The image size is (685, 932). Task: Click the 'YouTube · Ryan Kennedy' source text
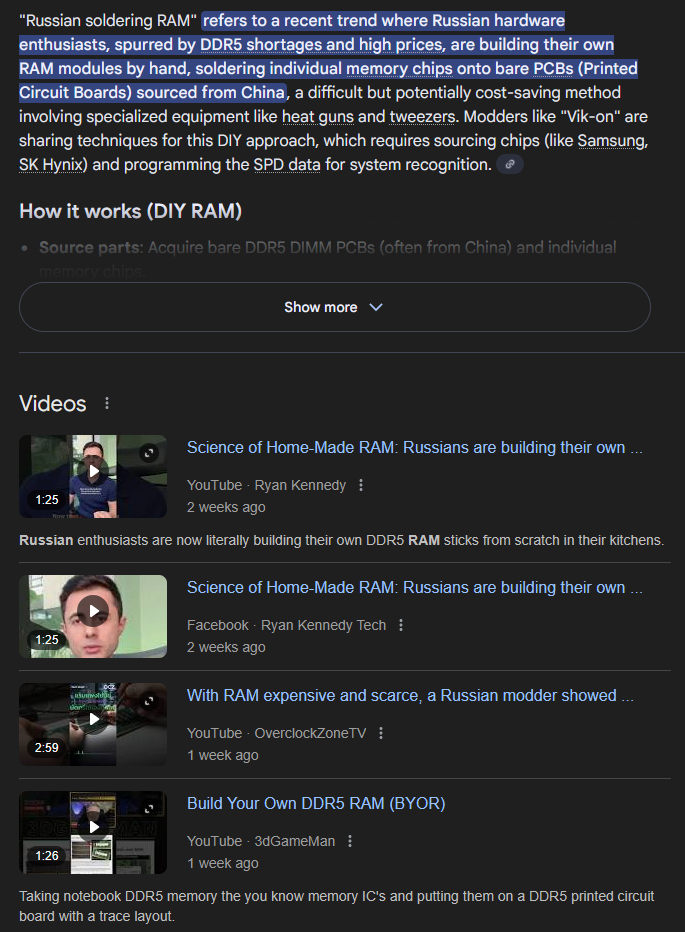266,485
